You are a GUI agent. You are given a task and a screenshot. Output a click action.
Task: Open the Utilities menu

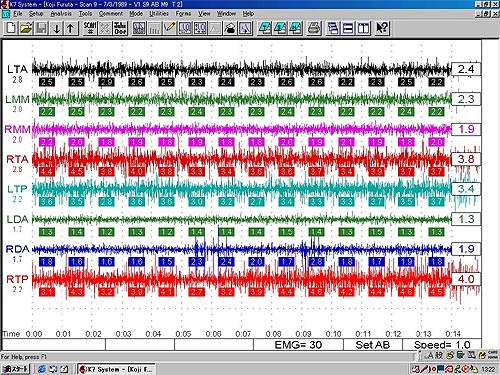click(159, 14)
